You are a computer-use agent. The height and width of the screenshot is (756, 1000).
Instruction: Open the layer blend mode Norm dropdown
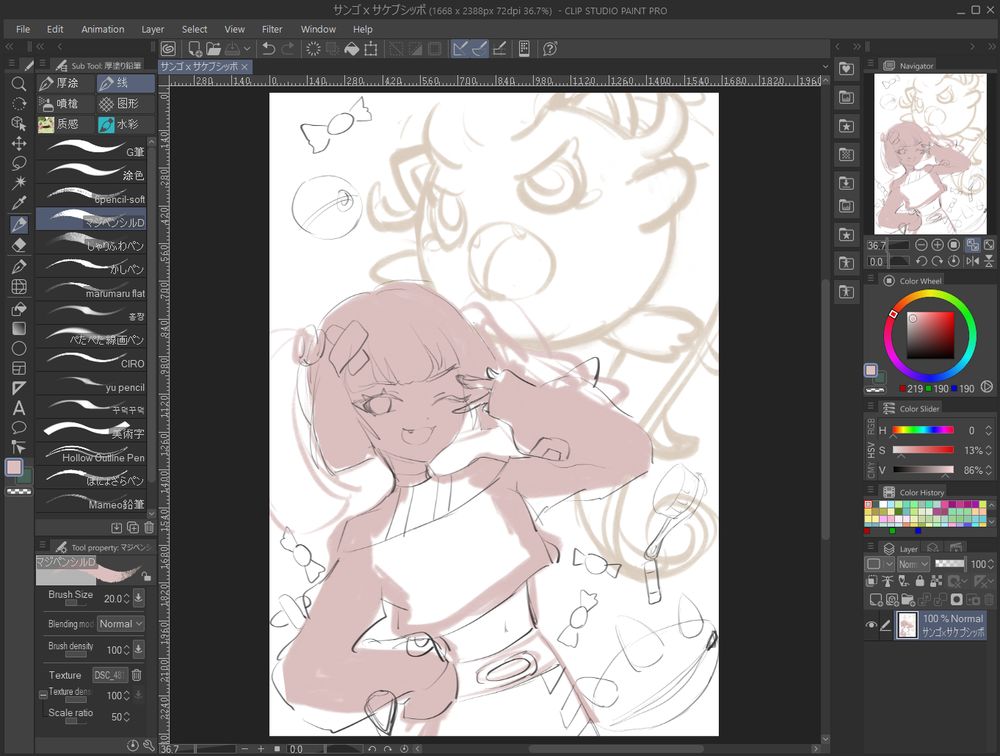[x=913, y=564]
